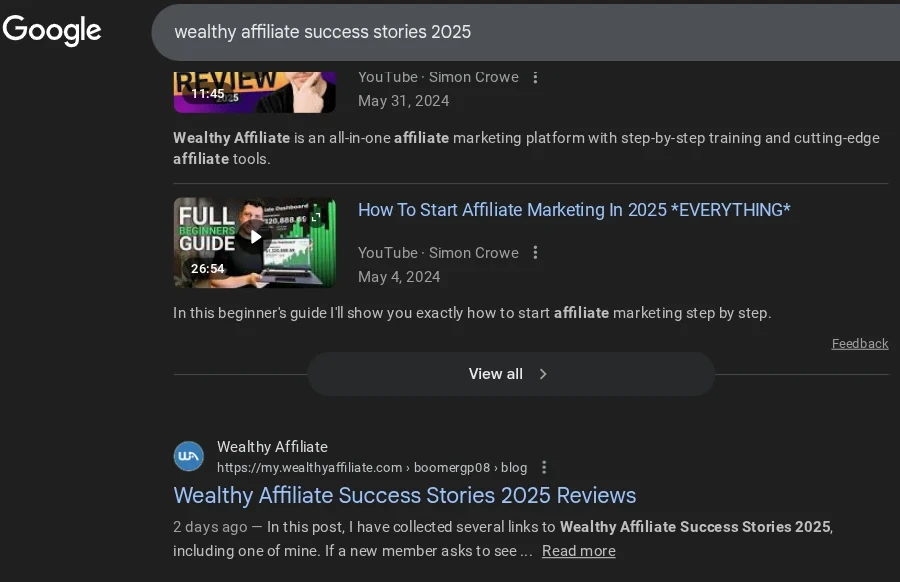900x582 pixels.
Task: Expand more videos via the View all chevron
Action: (x=543, y=373)
